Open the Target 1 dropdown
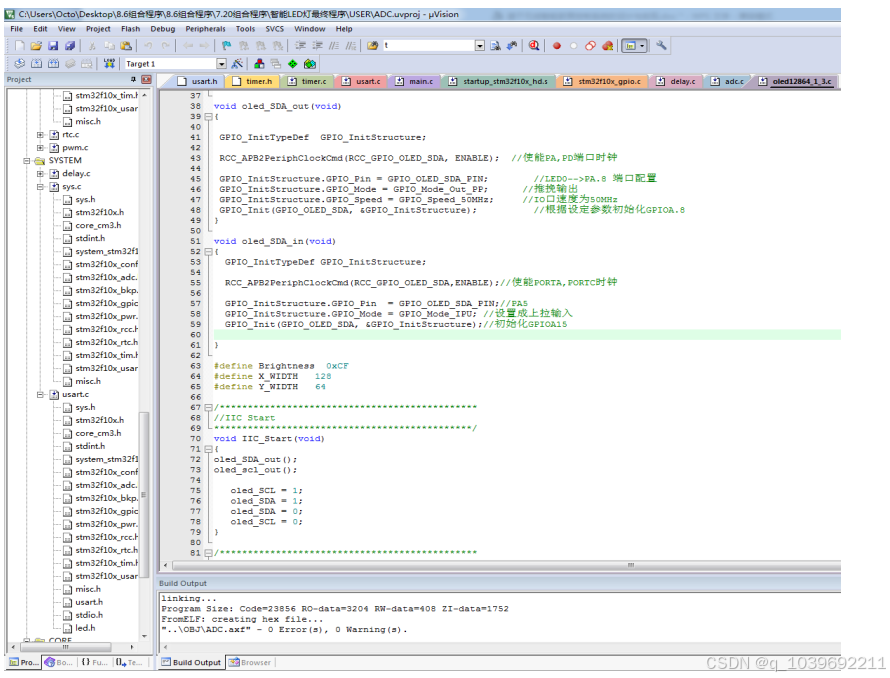This screenshot has width=890, height=678. point(221,64)
